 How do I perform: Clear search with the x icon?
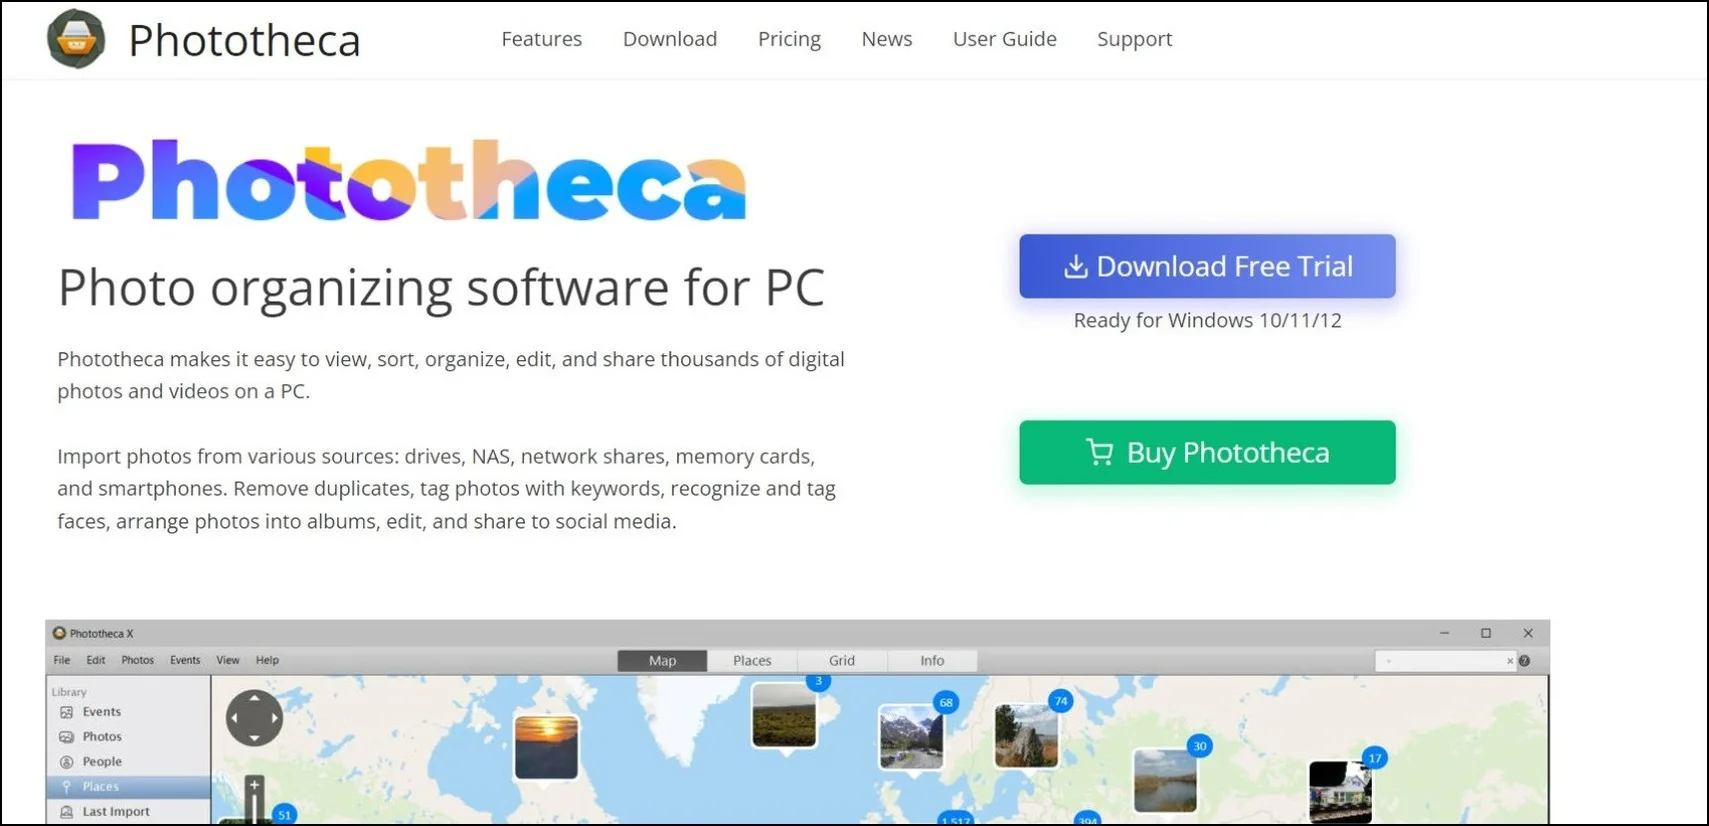pyautogui.click(x=1510, y=661)
